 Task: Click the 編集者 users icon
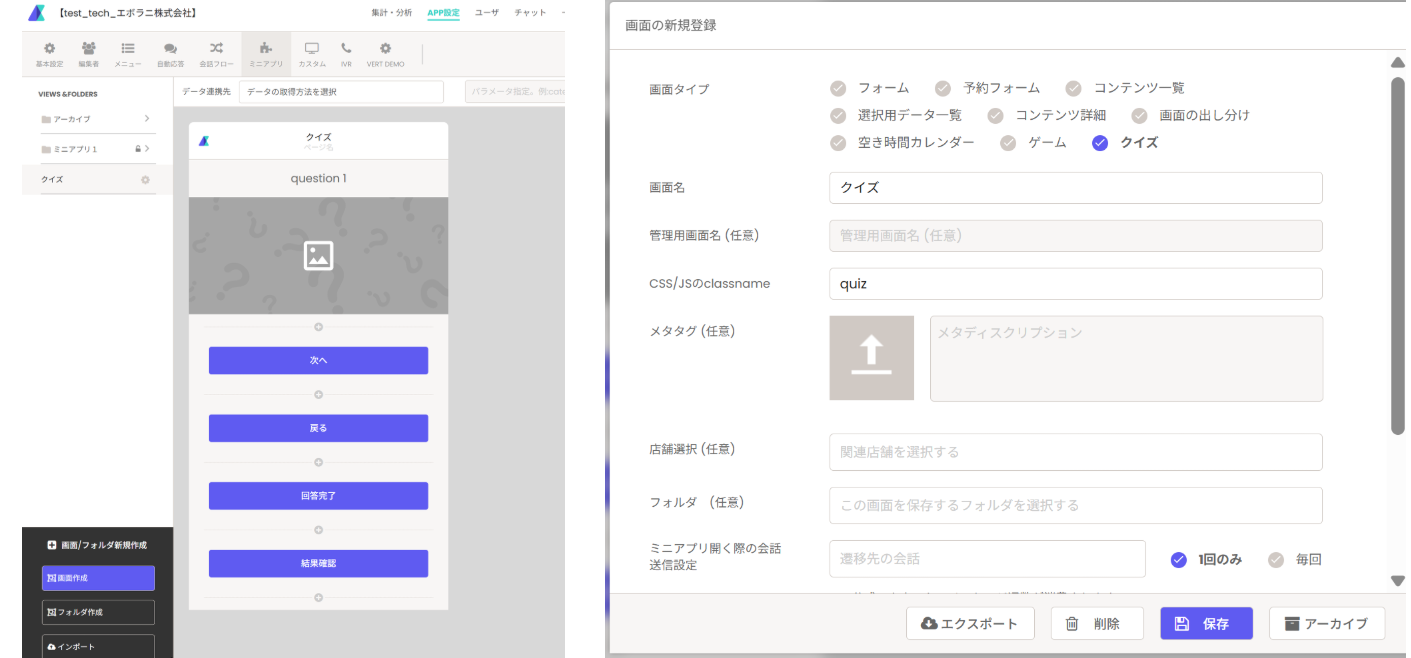89,48
